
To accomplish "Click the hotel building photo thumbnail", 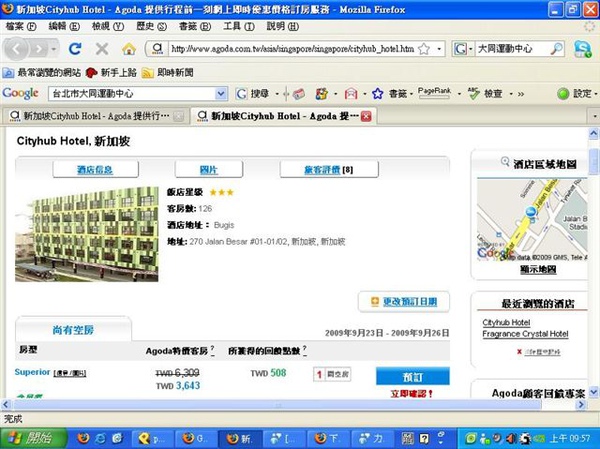I will pos(86,234).
